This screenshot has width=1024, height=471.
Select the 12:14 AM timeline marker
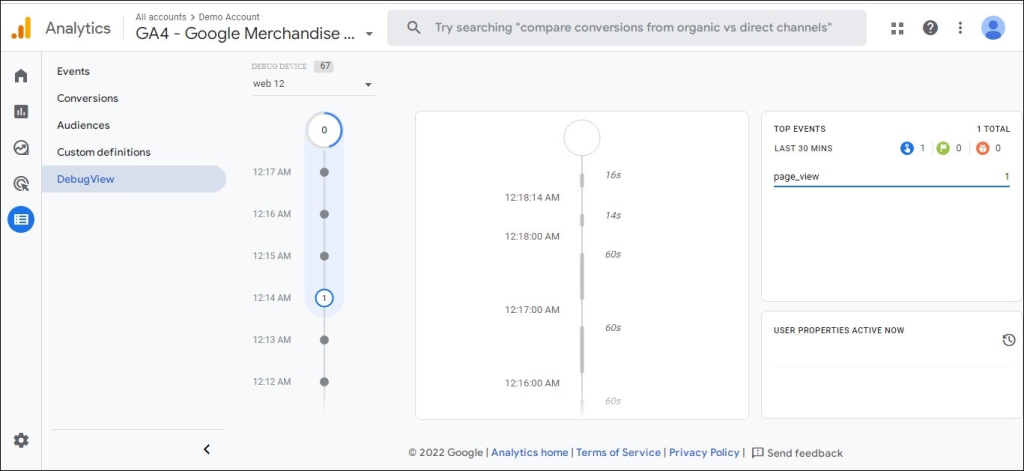[x=323, y=298]
